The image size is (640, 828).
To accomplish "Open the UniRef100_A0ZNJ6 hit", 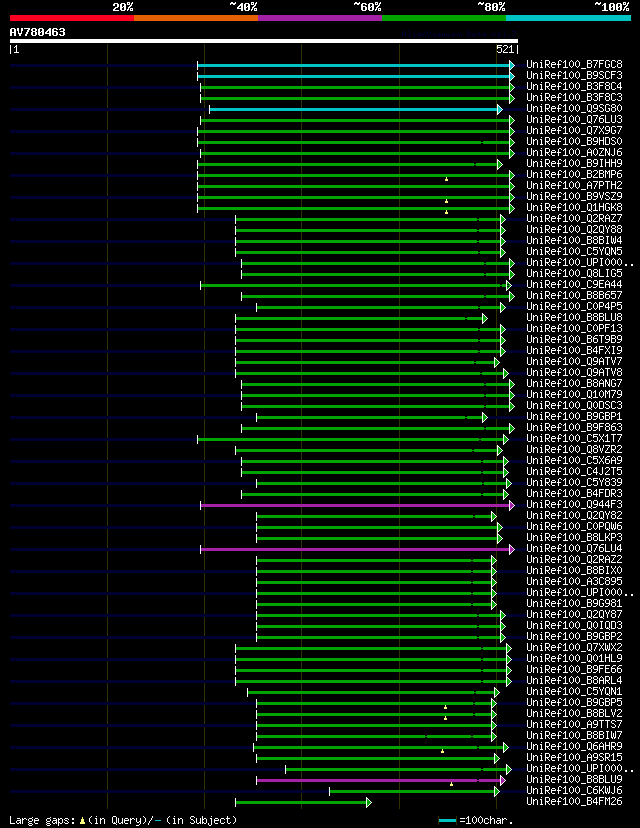I will [575, 153].
